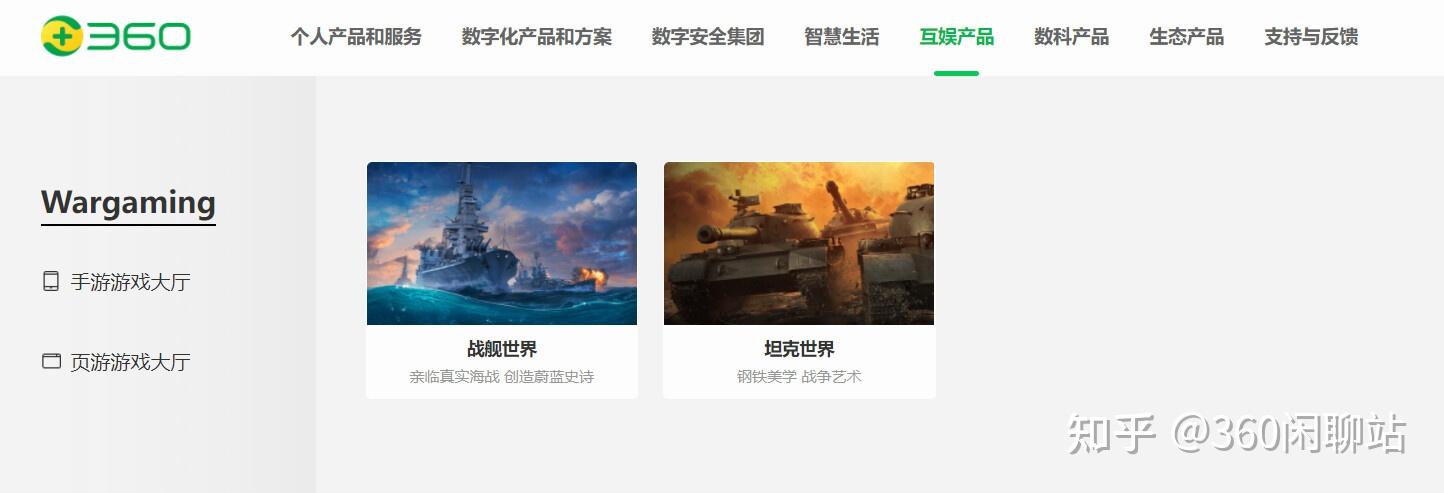The width and height of the screenshot is (1444, 493).
Task: Go to the 智慧生活 tab
Action: click(x=842, y=37)
